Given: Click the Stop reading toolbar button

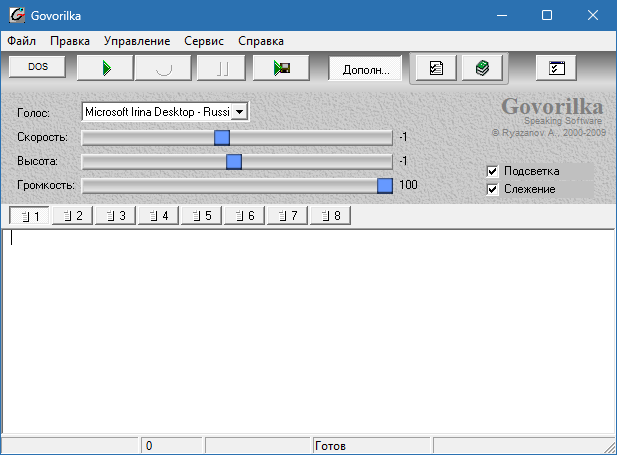Looking at the screenshot, I should click(163, 68).
